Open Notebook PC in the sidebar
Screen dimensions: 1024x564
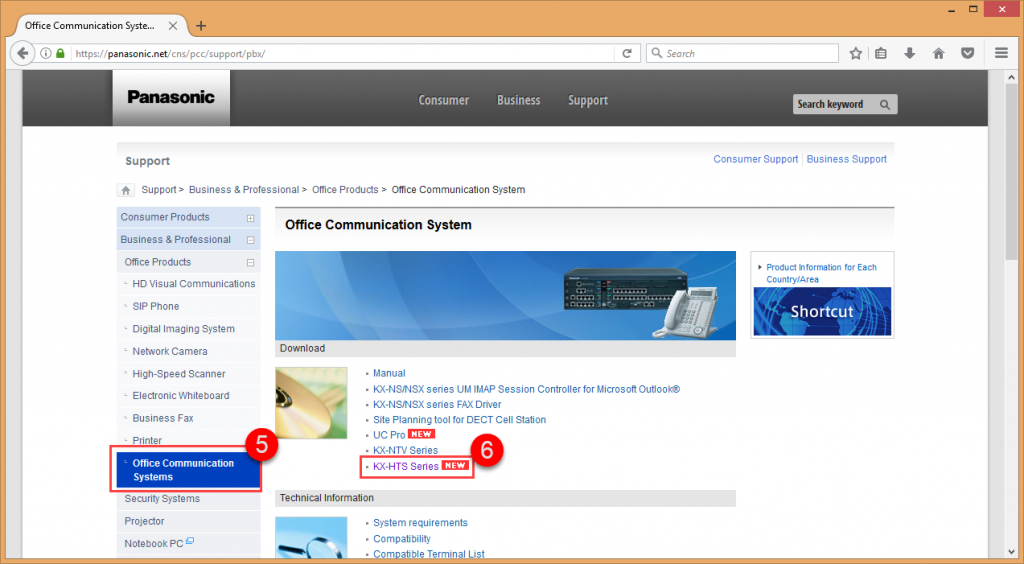(154, 544)
